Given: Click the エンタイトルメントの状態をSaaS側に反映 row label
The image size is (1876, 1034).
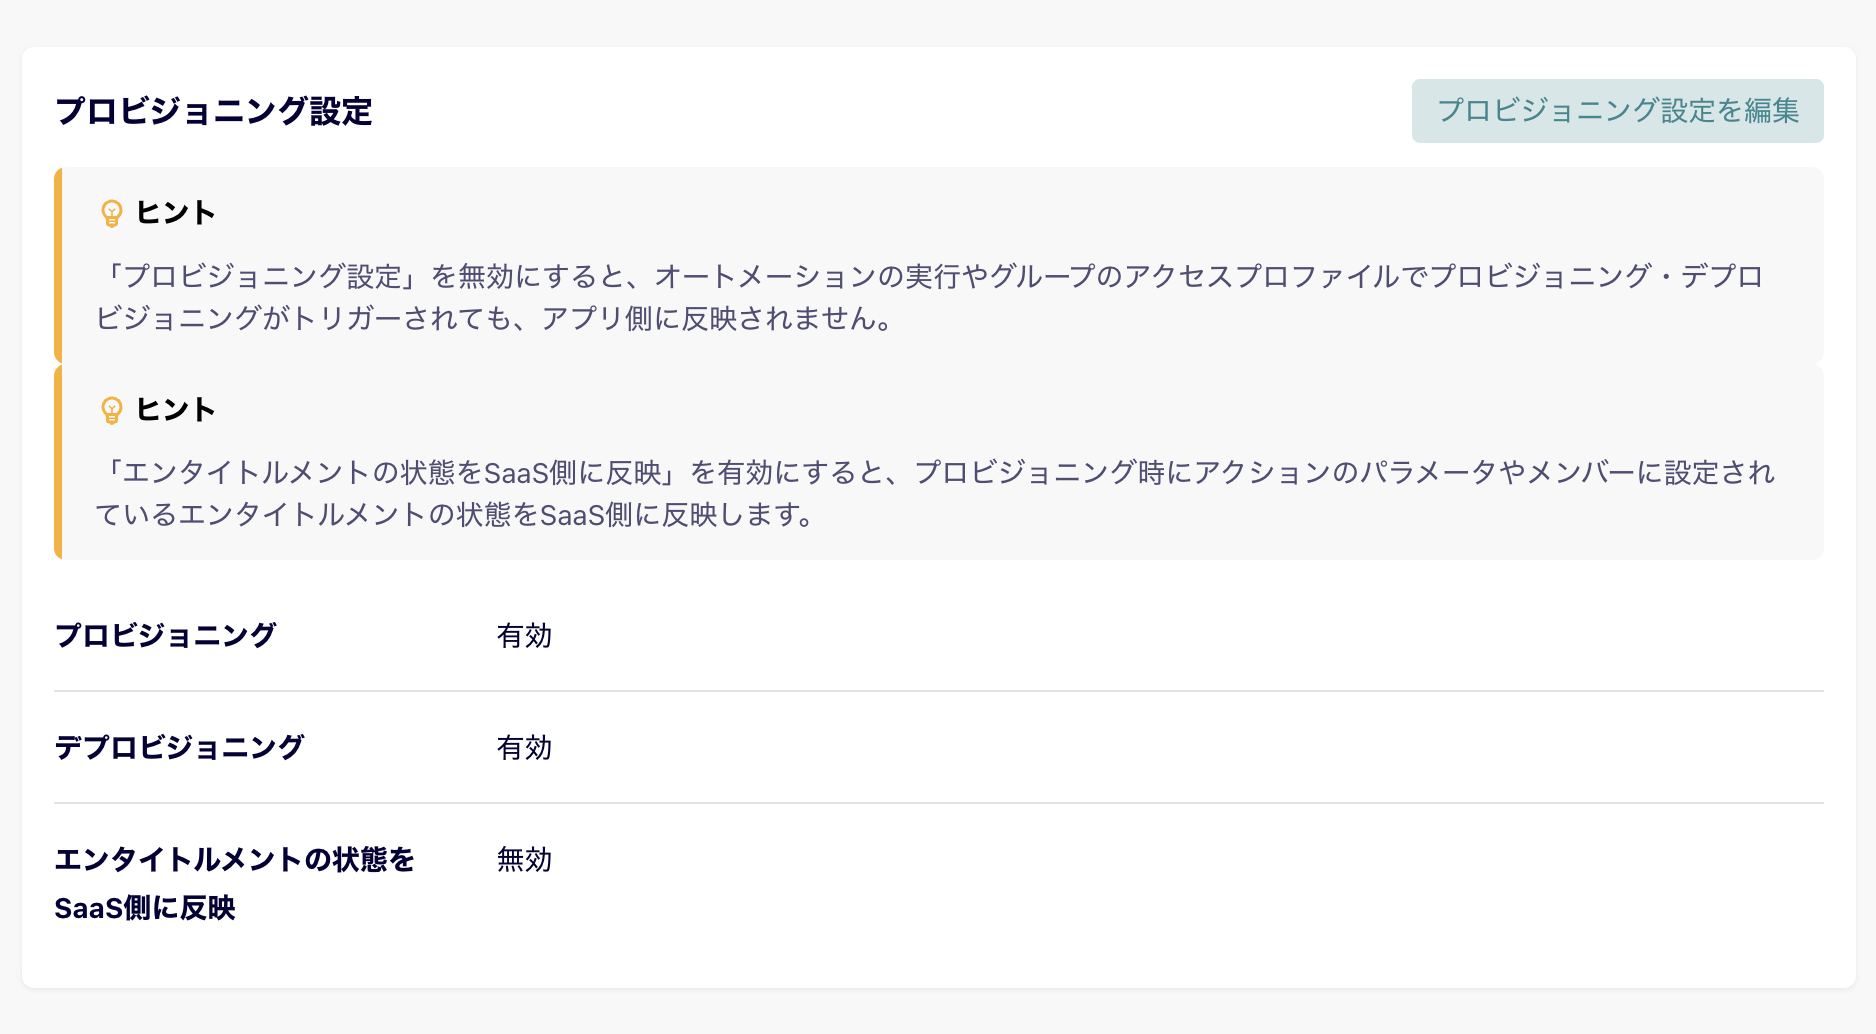Looking at the screenshot, I should (x=234, y=883).
